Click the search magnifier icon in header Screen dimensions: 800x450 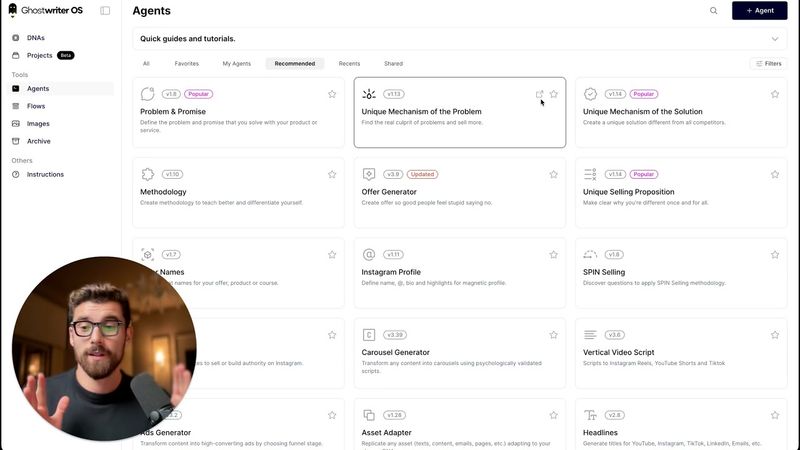coord(714,10)
